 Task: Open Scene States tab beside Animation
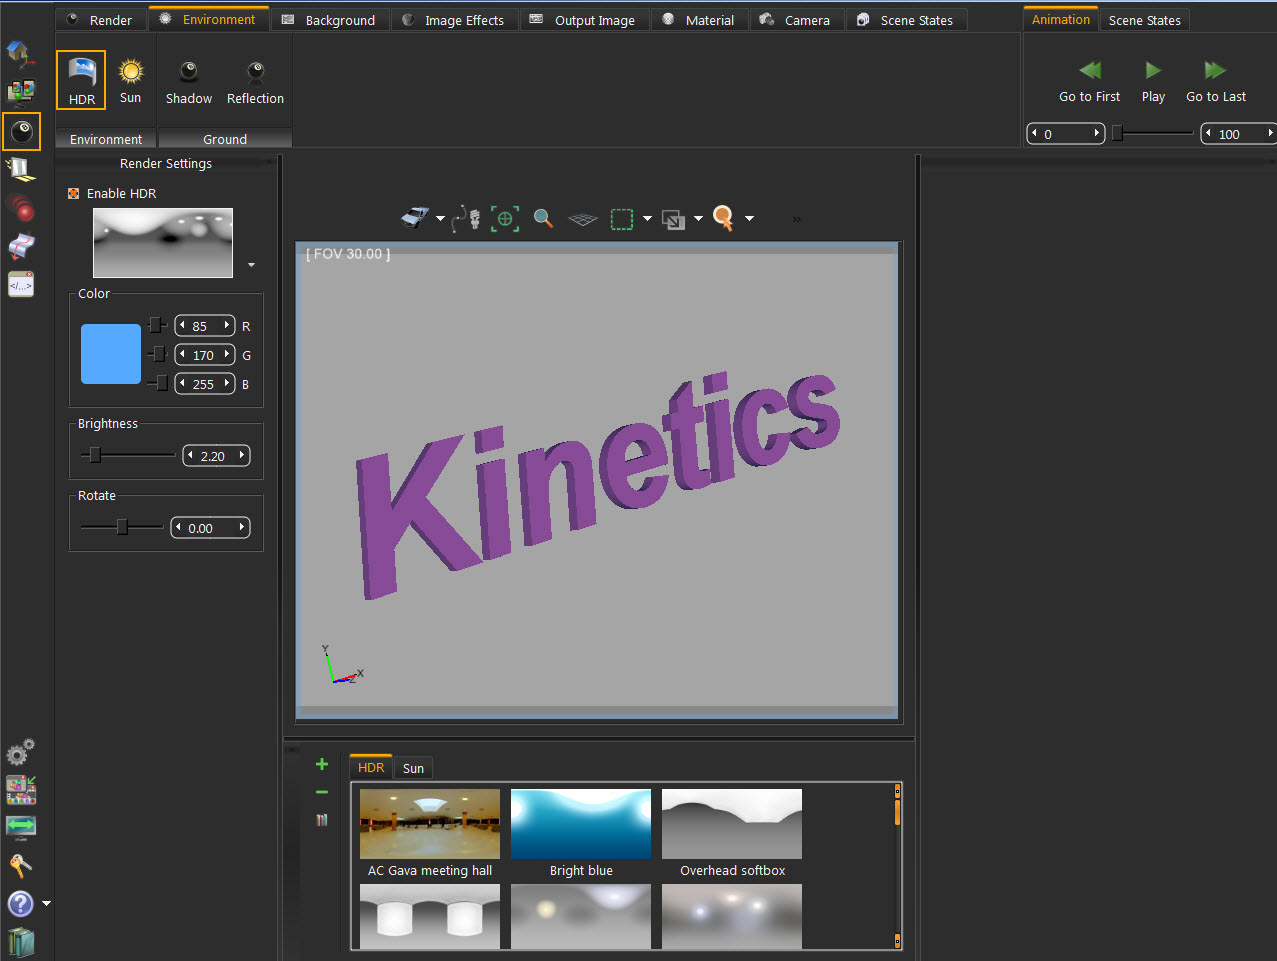[x=1144, y=20]
